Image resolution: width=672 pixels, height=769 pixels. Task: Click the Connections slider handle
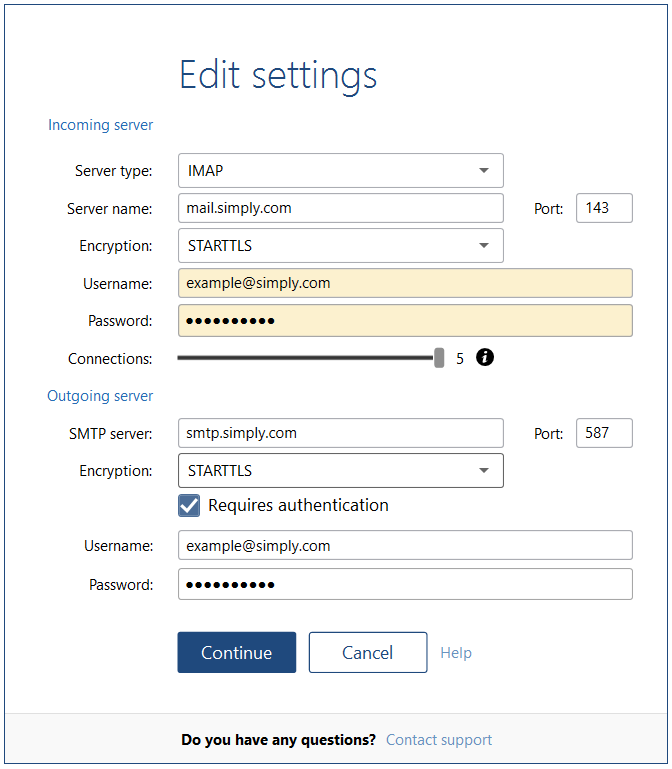[x=439, y=358]
